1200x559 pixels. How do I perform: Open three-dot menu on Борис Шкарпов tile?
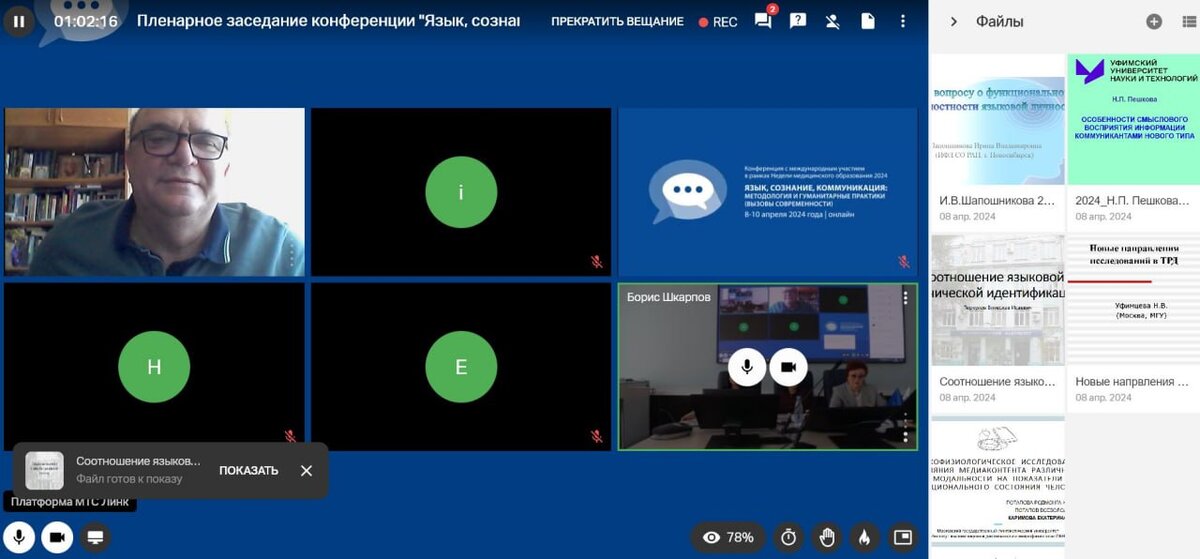pos(905,297)
